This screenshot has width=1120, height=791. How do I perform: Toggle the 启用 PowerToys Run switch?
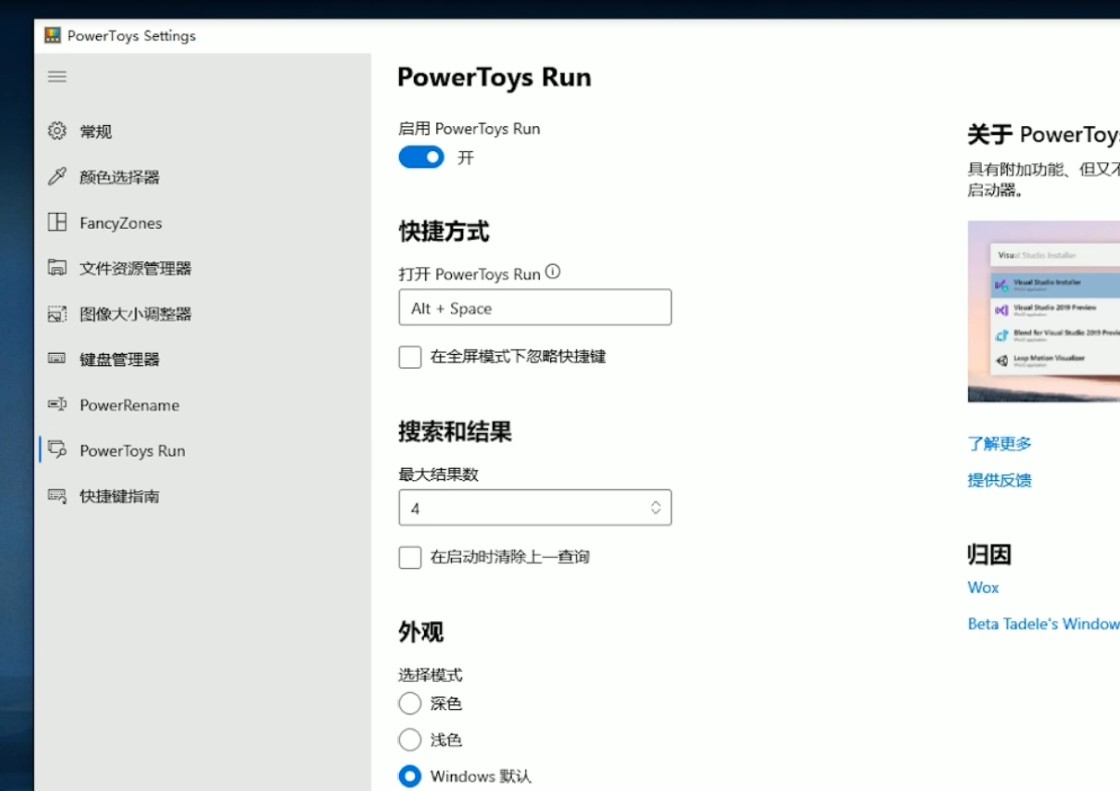click(x=421, y=157)
